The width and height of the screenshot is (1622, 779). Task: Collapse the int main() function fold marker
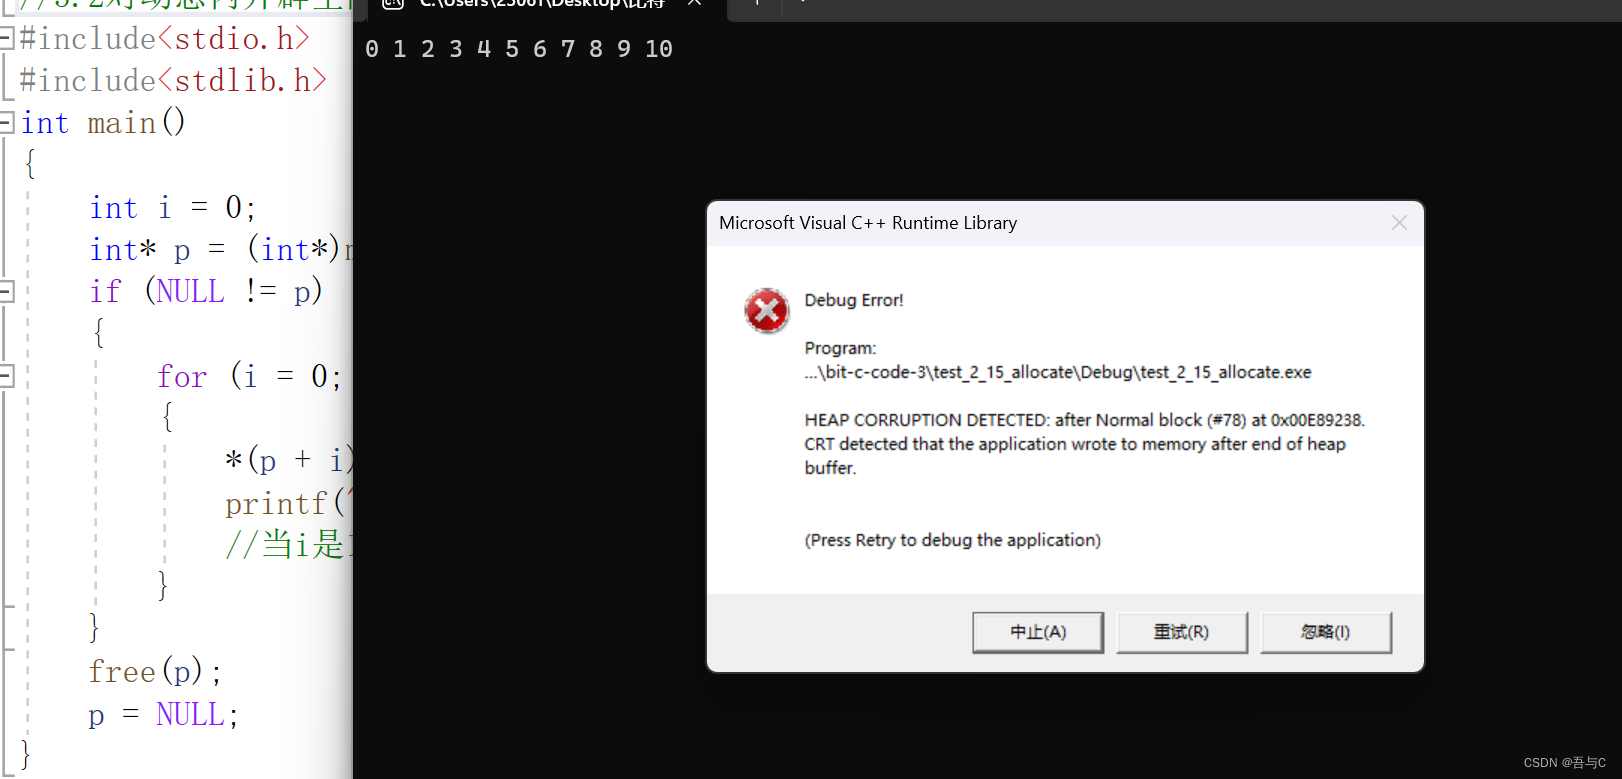click(6, 122)
